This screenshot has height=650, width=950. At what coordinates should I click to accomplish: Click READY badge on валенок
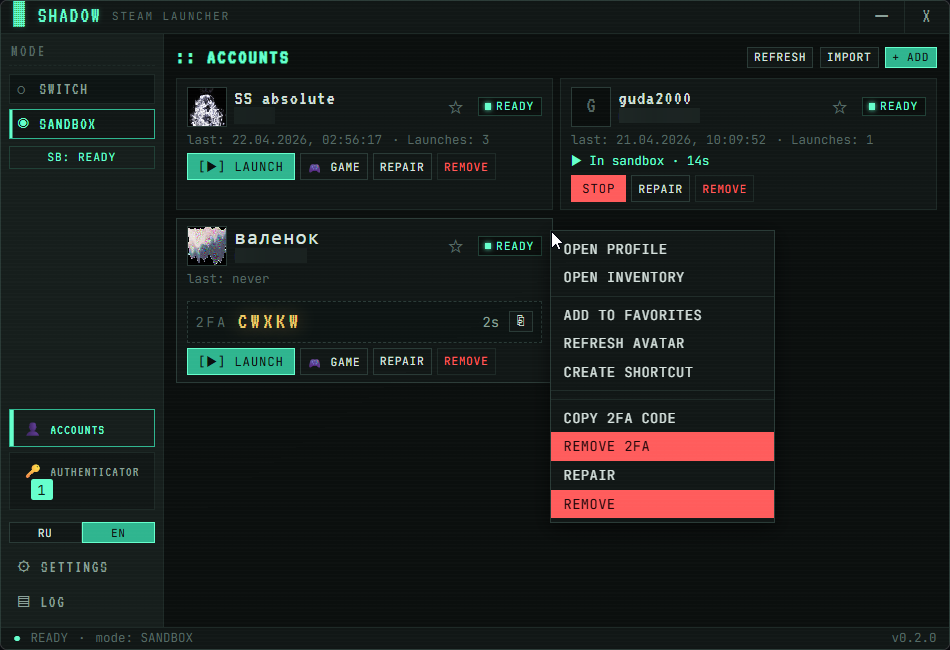510,246
